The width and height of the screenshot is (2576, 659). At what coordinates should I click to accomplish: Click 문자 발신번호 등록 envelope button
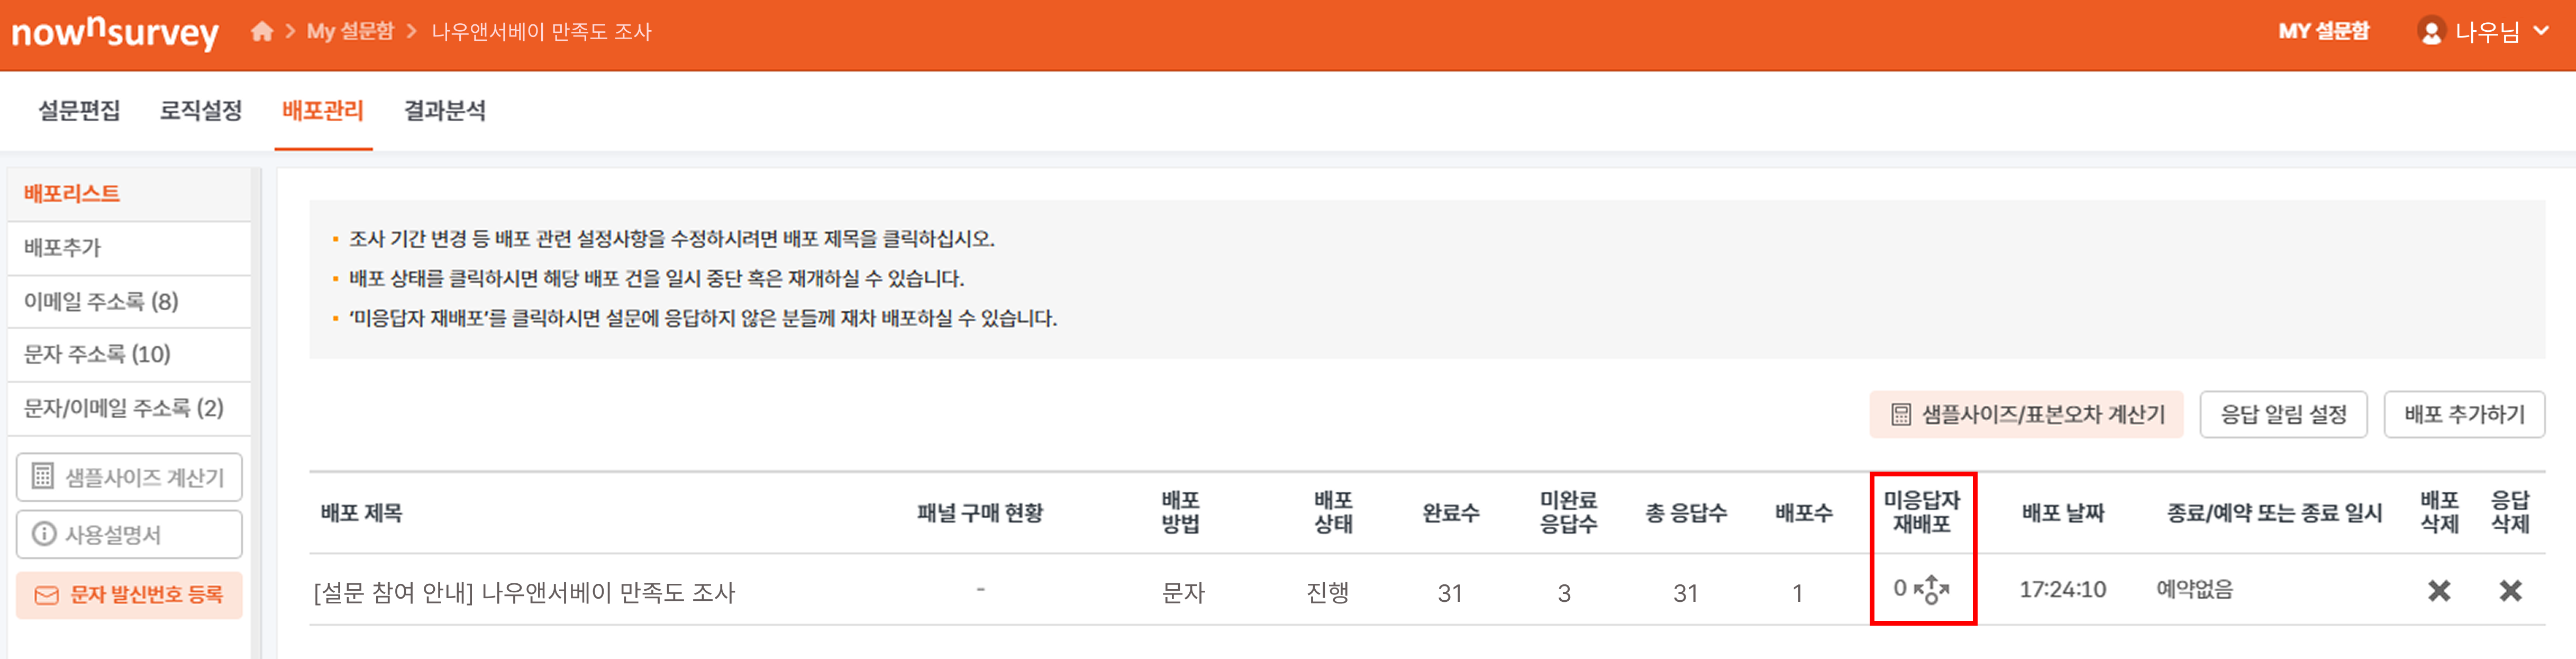coord(129,595)
